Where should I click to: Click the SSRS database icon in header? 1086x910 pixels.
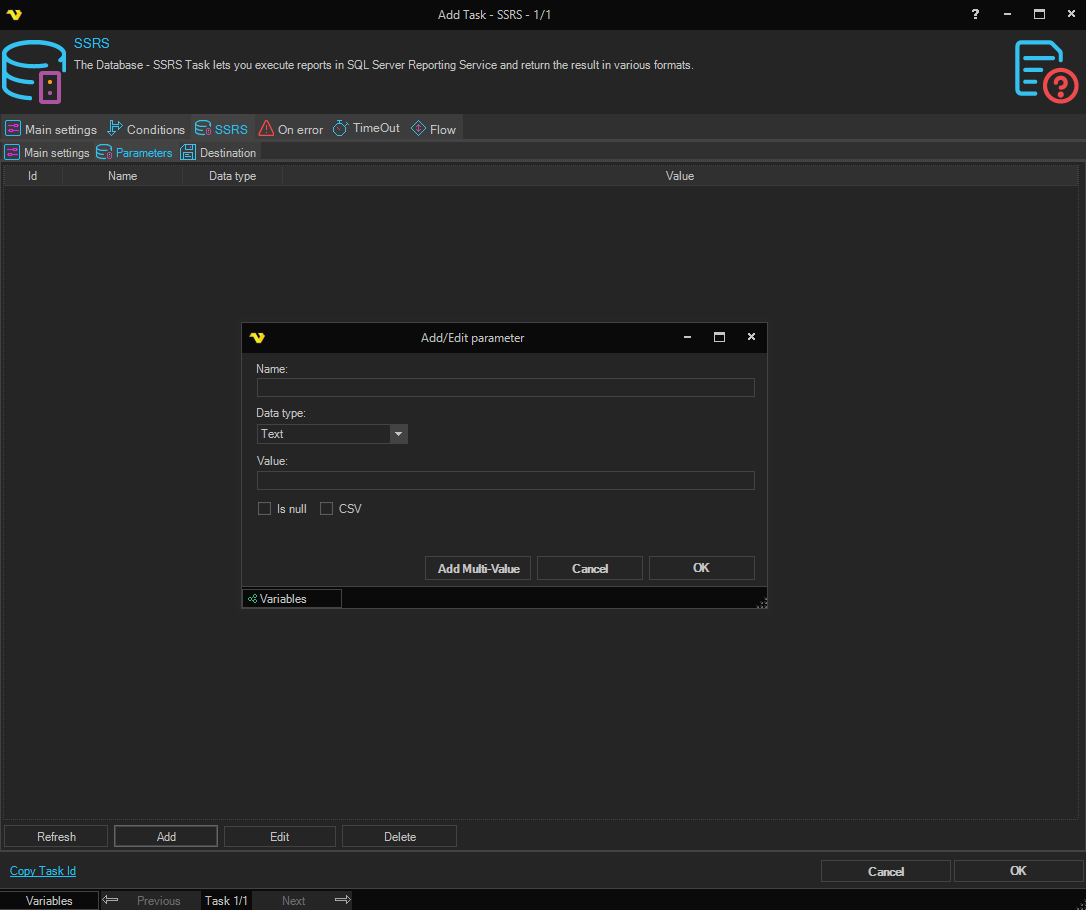click(34, 71)
